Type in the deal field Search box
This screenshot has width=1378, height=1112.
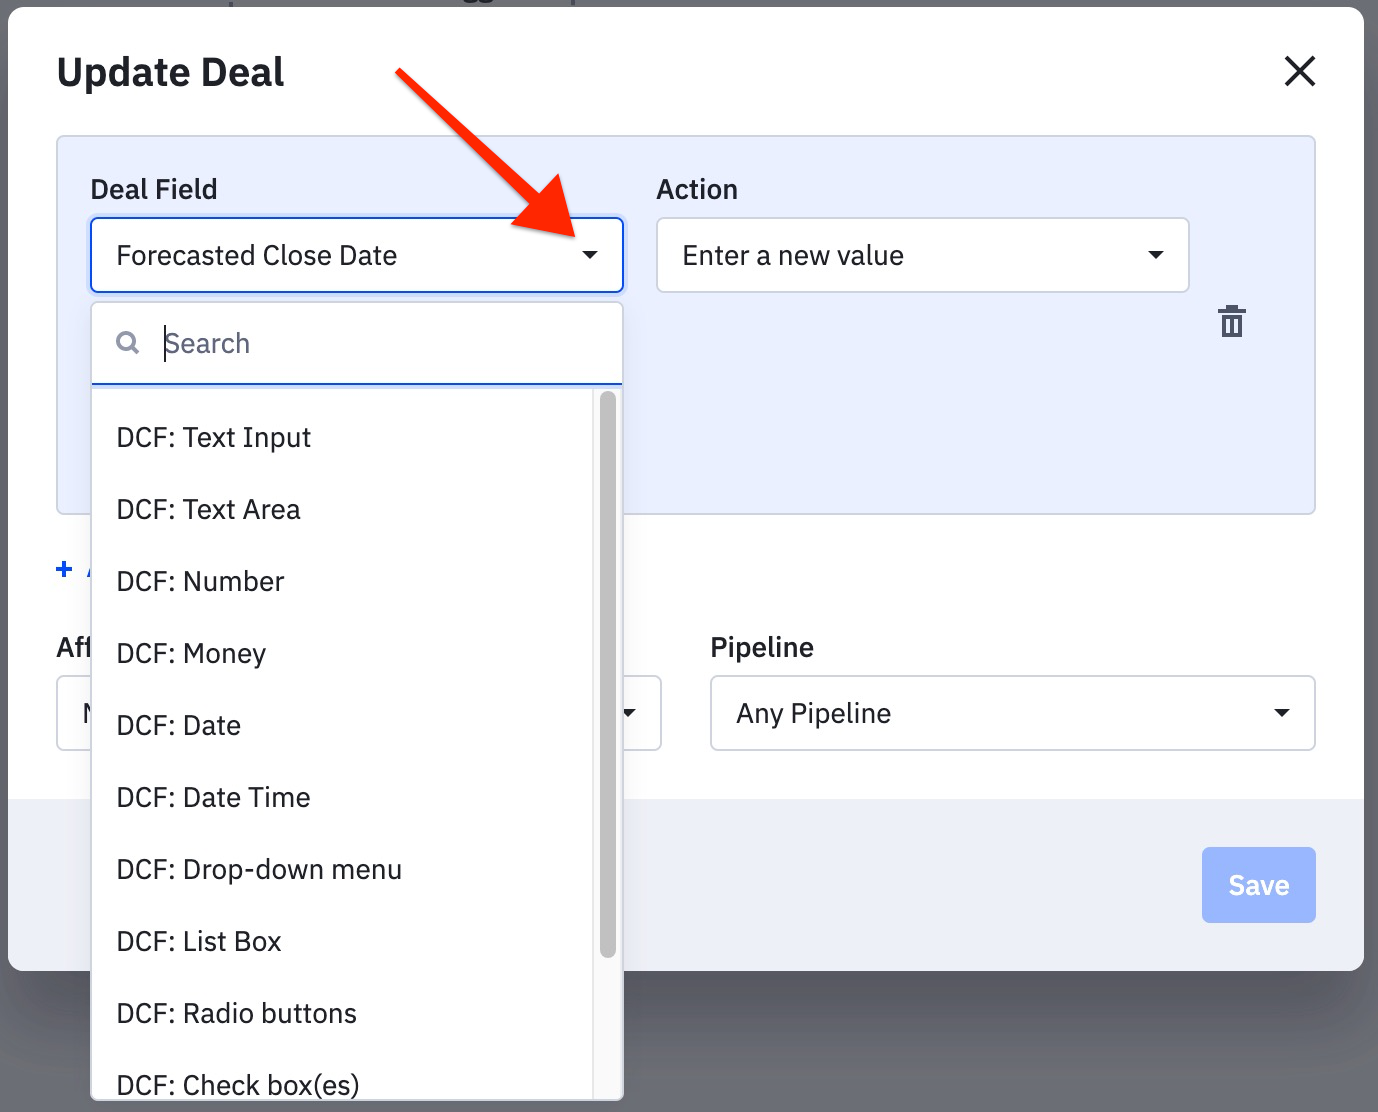point(380,343)
